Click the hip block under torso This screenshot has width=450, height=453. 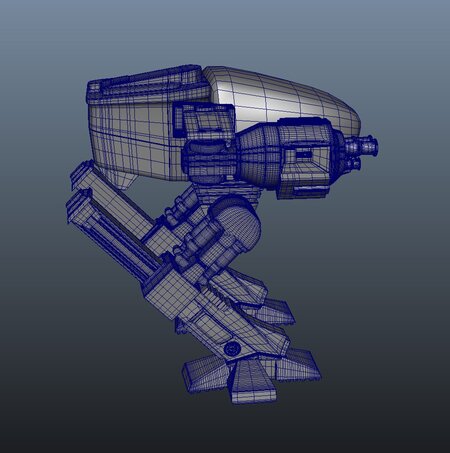[x=227, y=192]
